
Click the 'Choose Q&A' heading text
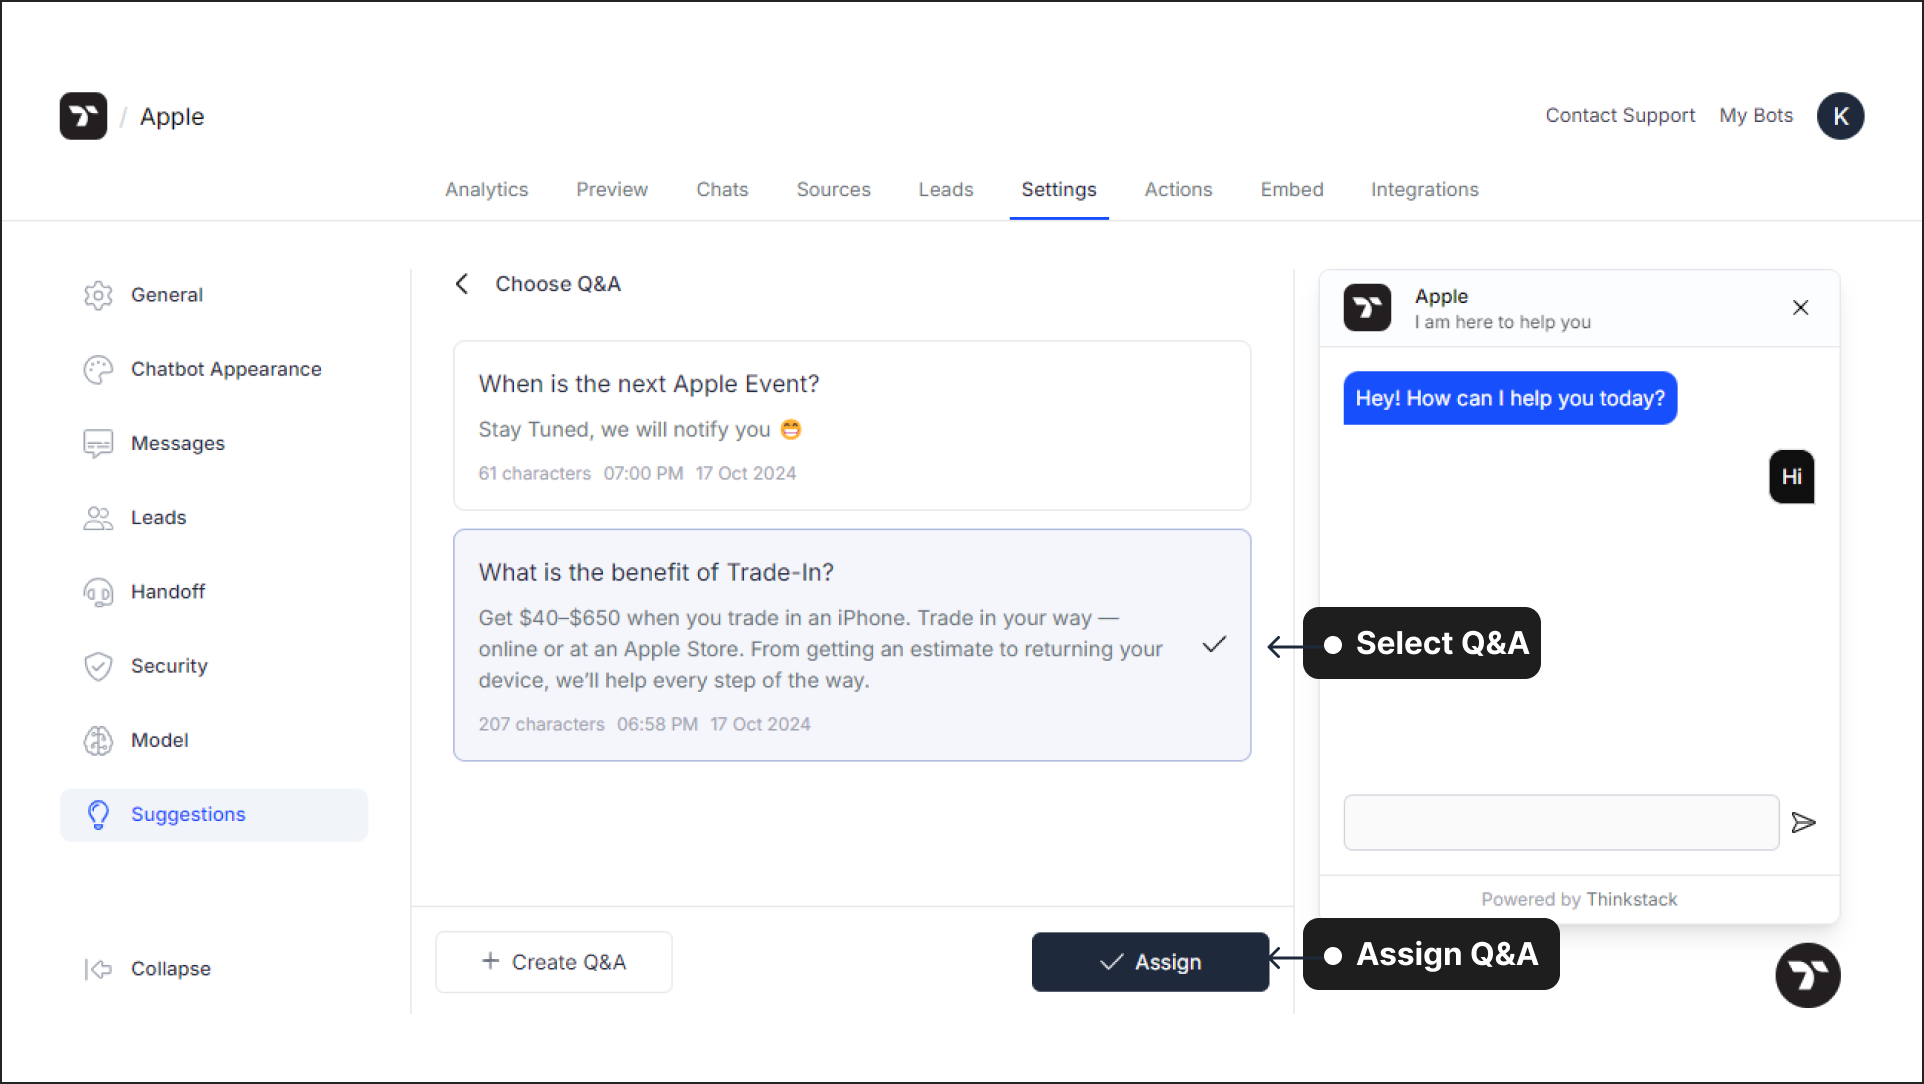558,284
